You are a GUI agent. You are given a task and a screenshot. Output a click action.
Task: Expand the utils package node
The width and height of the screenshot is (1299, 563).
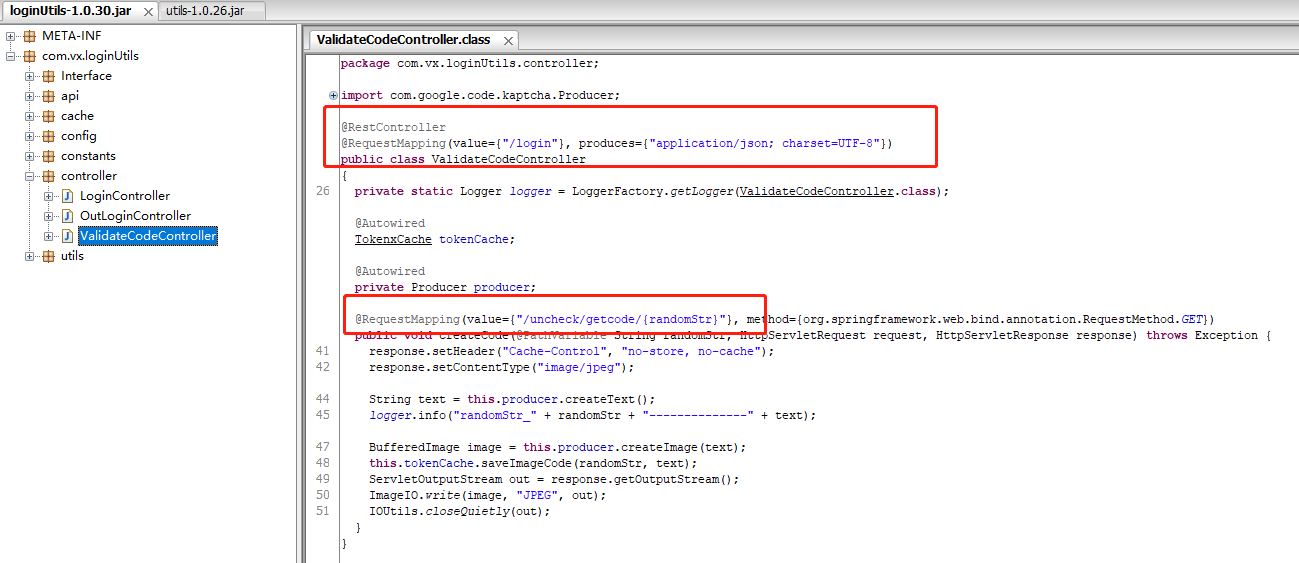(30, 256)
